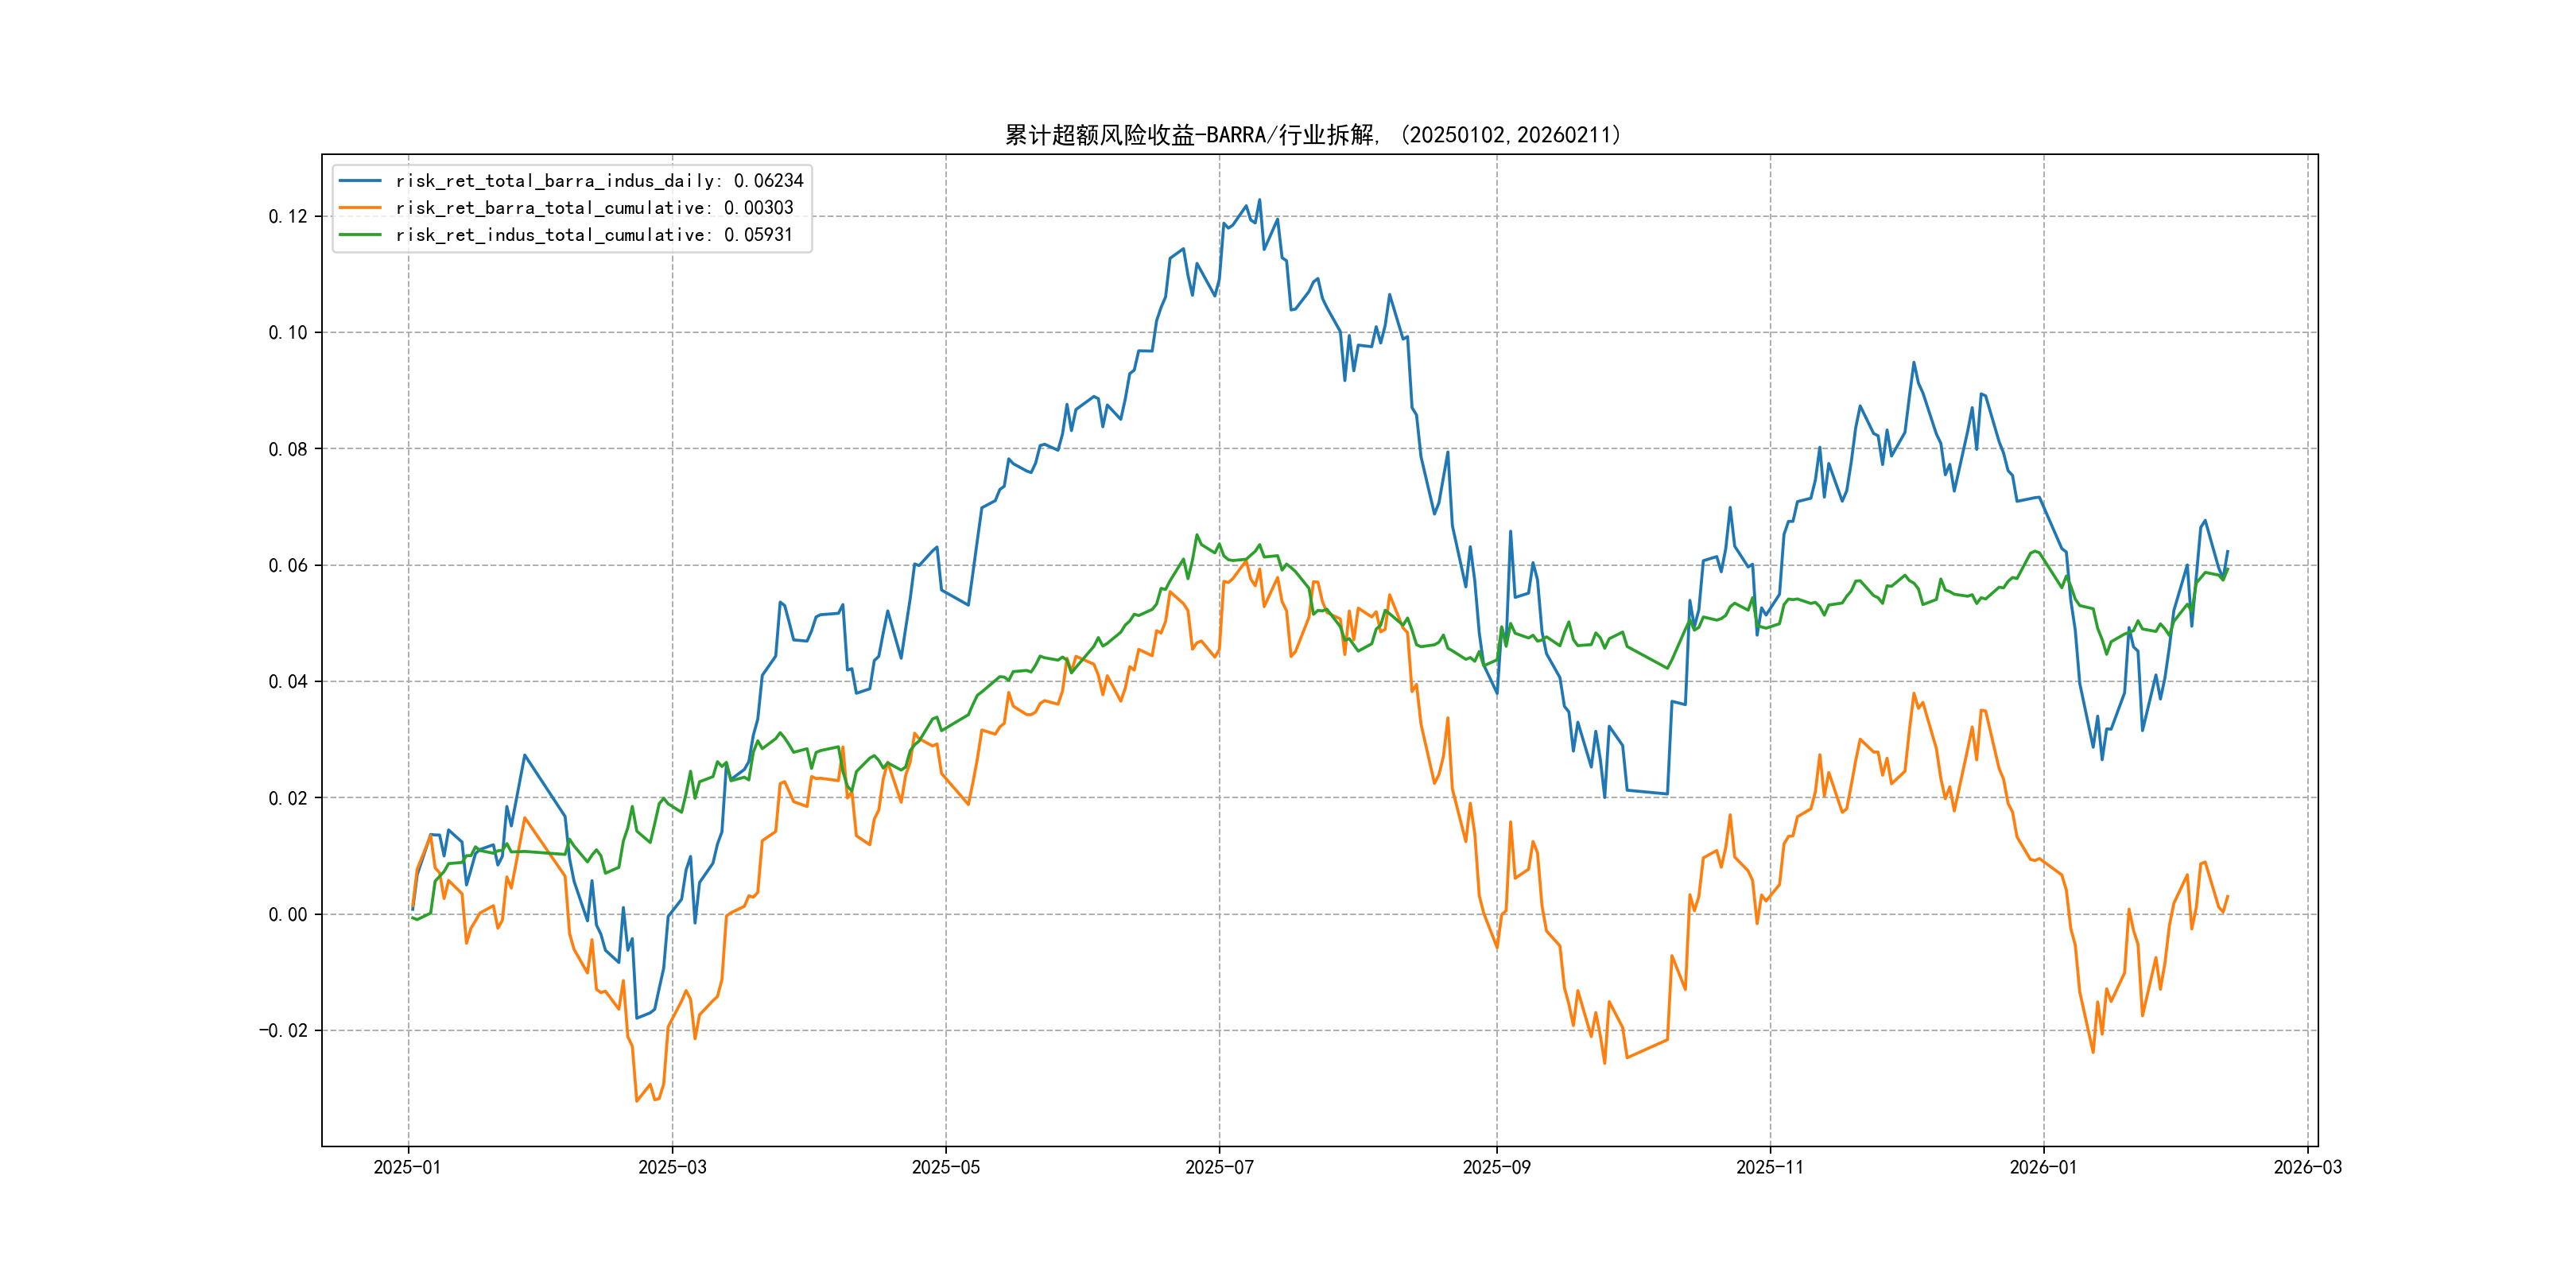Select risk_ret_indus_total_cumulative legend label
Image resolution: width=2576 pixels, height=1288 pixels.
coord(594,235)
